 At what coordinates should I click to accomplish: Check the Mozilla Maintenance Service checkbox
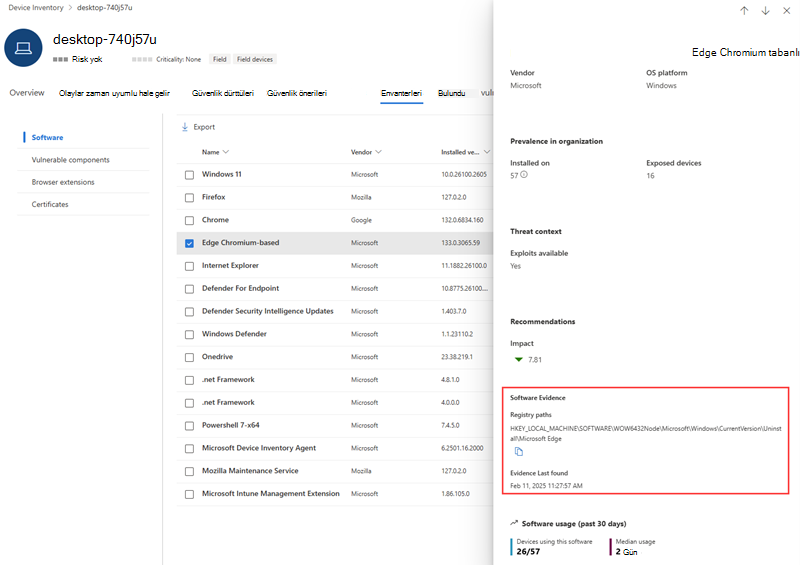189,472
